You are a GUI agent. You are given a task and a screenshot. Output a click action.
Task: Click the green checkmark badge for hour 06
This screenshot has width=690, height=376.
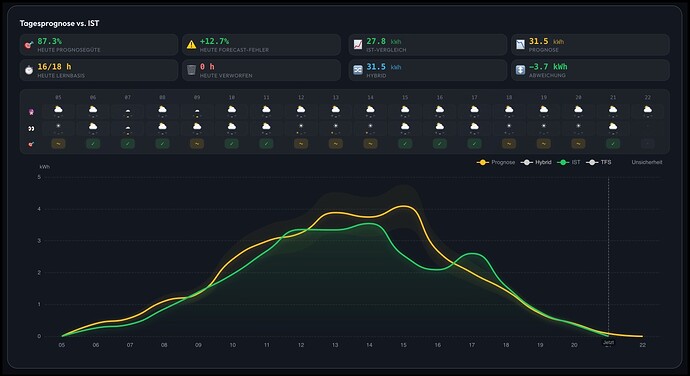(x=93, y=144)
